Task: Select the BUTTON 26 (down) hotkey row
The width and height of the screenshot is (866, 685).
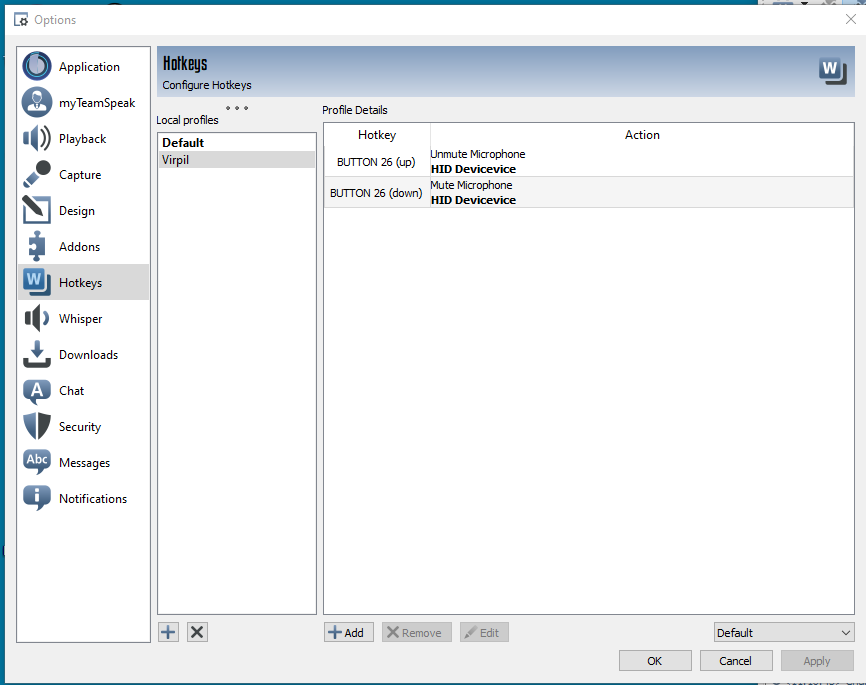Action: point(589,192)
